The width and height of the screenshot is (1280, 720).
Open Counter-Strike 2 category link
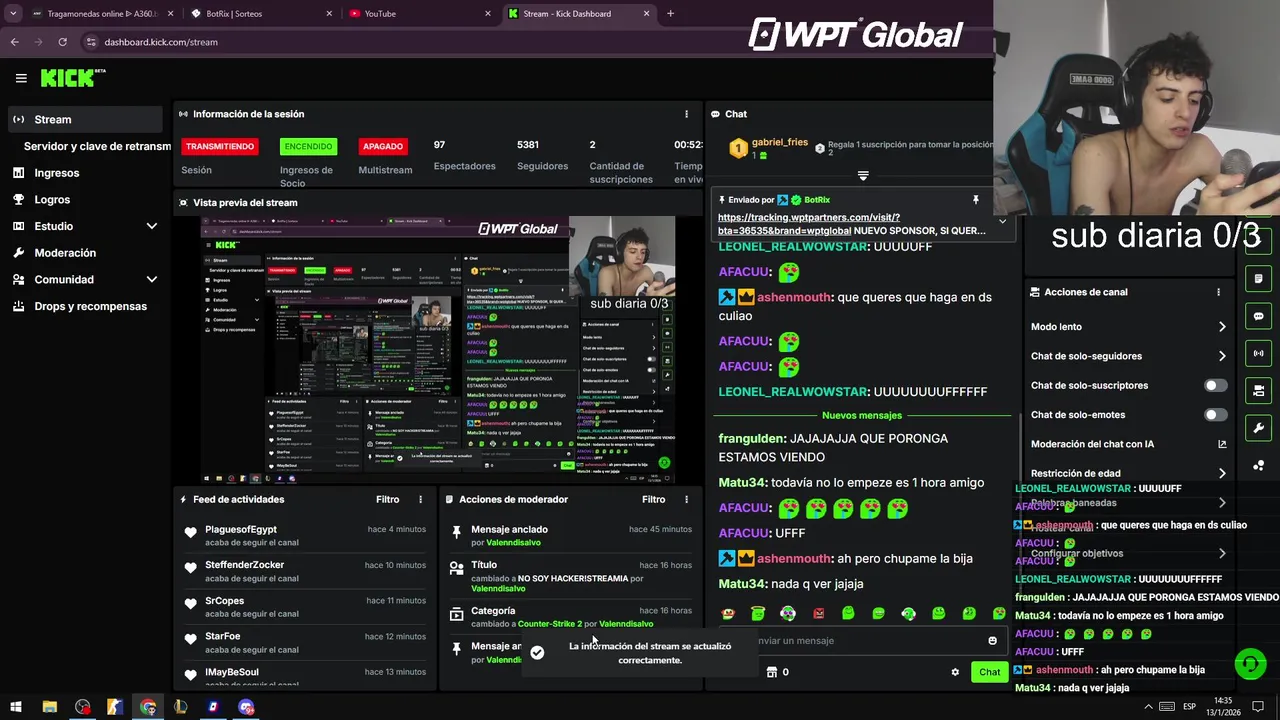(x=549, y=624)
